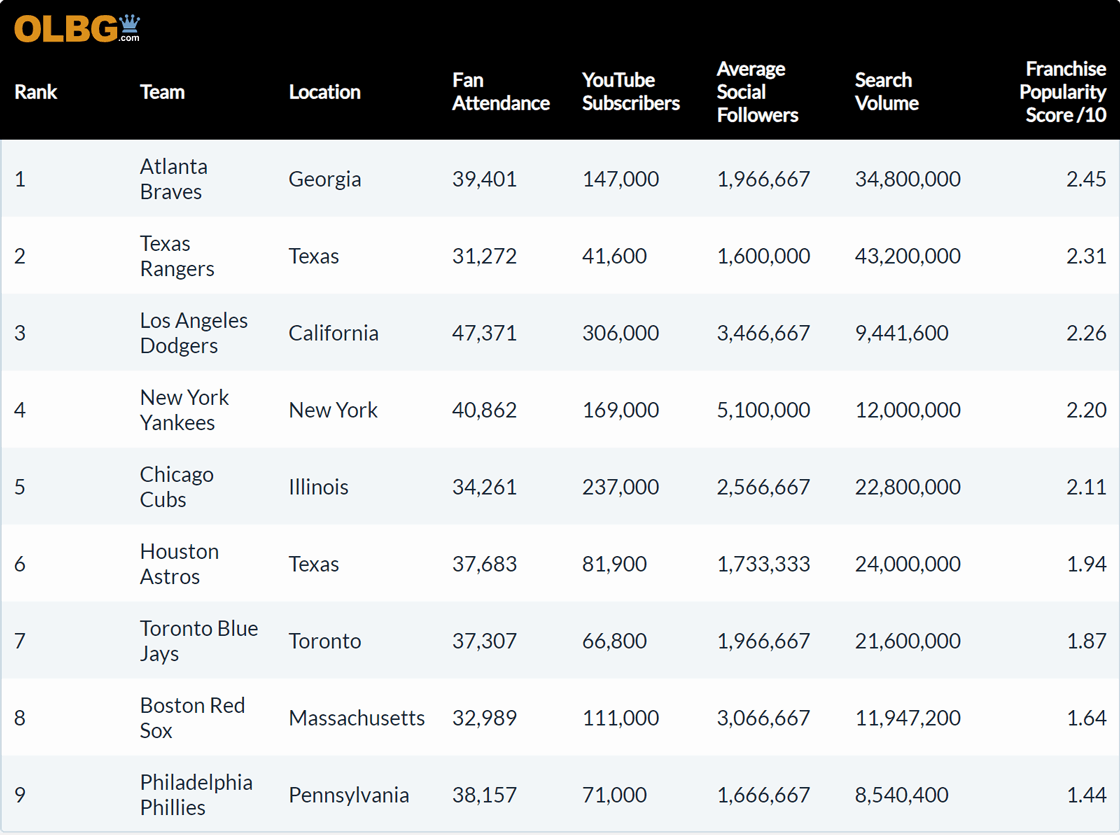Select the Los Angeles Dodgers team cell

click(194, 334)
